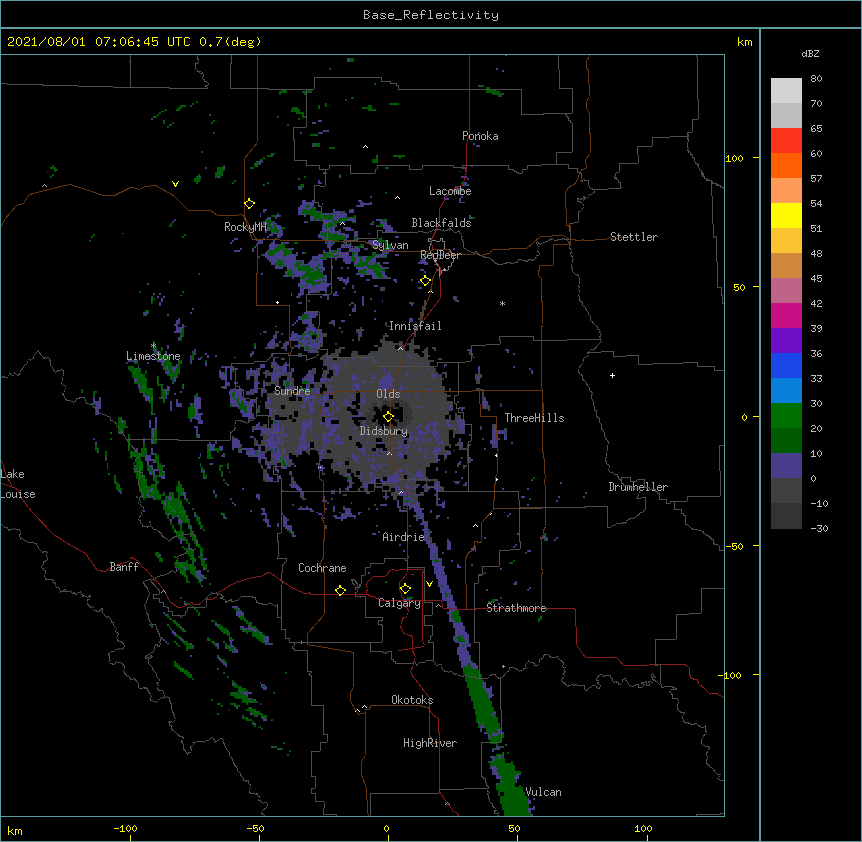Screen dimensions: 862x842
Task: Select the Lacombe city label
Action: coord(450,191)
